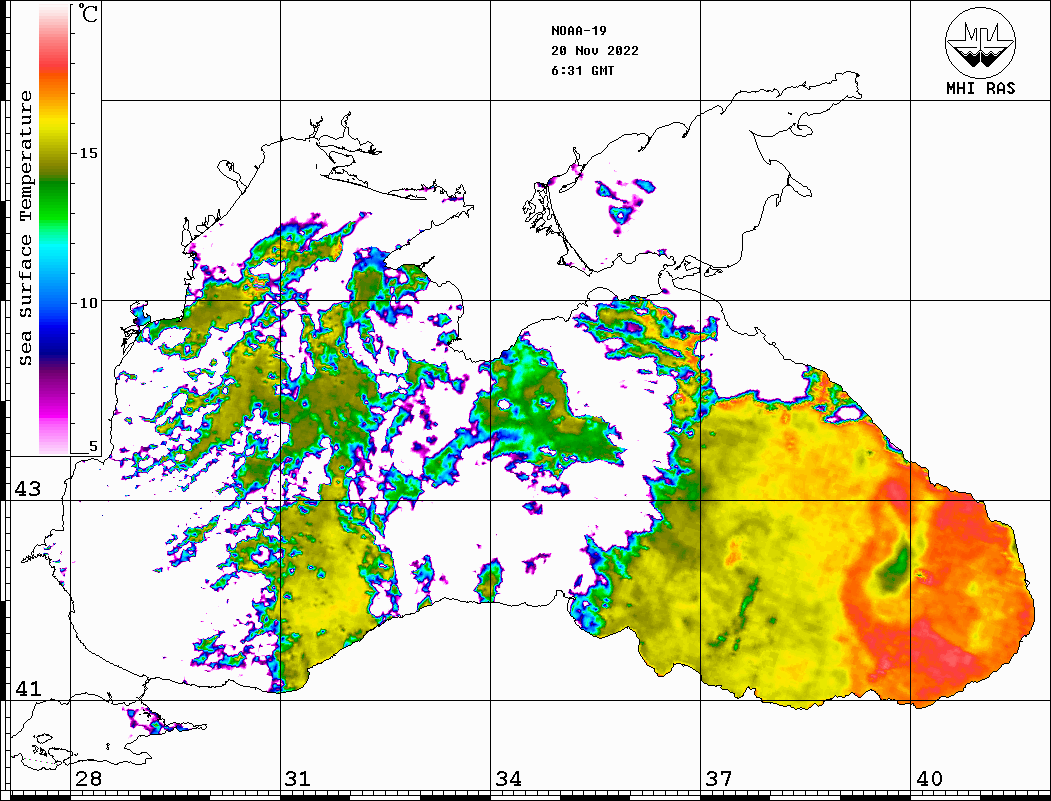1051x801 pixels.
Task: Click longitude label '37'
Action: click(719, 779)
